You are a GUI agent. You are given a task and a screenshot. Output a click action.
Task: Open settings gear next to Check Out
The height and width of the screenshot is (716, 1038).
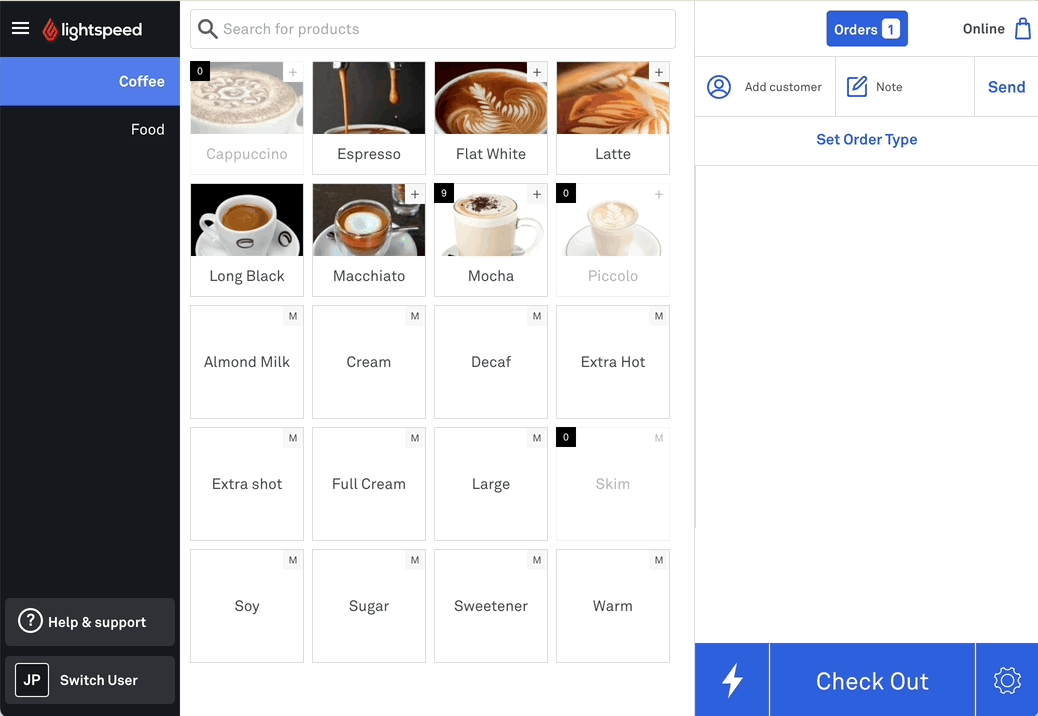[1006, 680]
